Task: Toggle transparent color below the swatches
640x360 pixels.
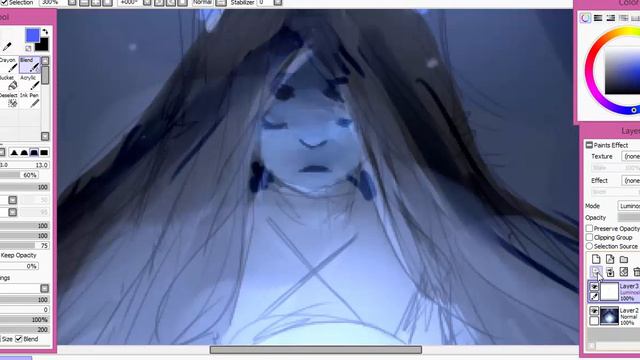Action: pyautogui.click(x=28, y=48)
